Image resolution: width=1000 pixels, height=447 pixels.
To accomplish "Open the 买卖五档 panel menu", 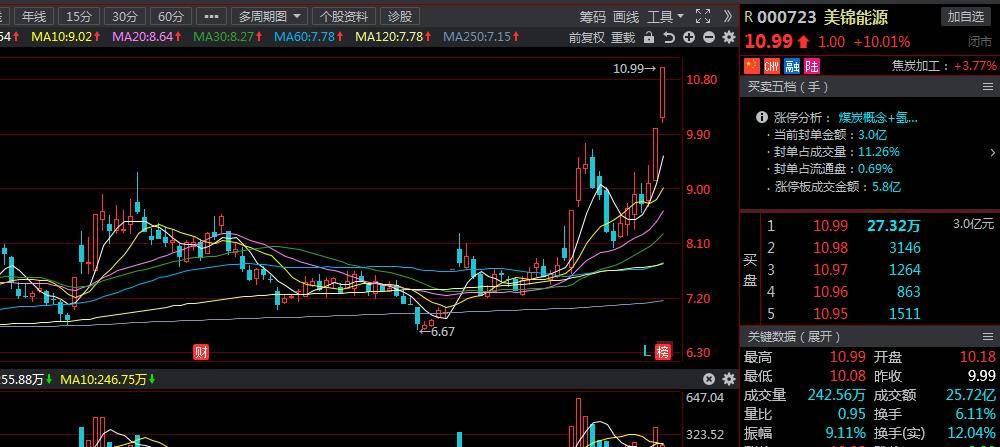I will click(x=988, y=87).
